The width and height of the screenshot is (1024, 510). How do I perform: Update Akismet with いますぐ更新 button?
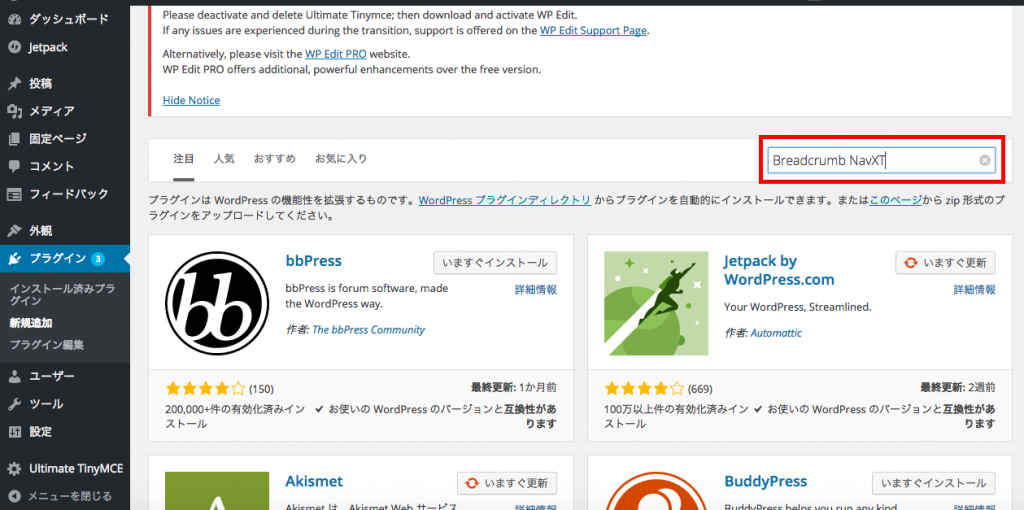click(x=507, y=483)
